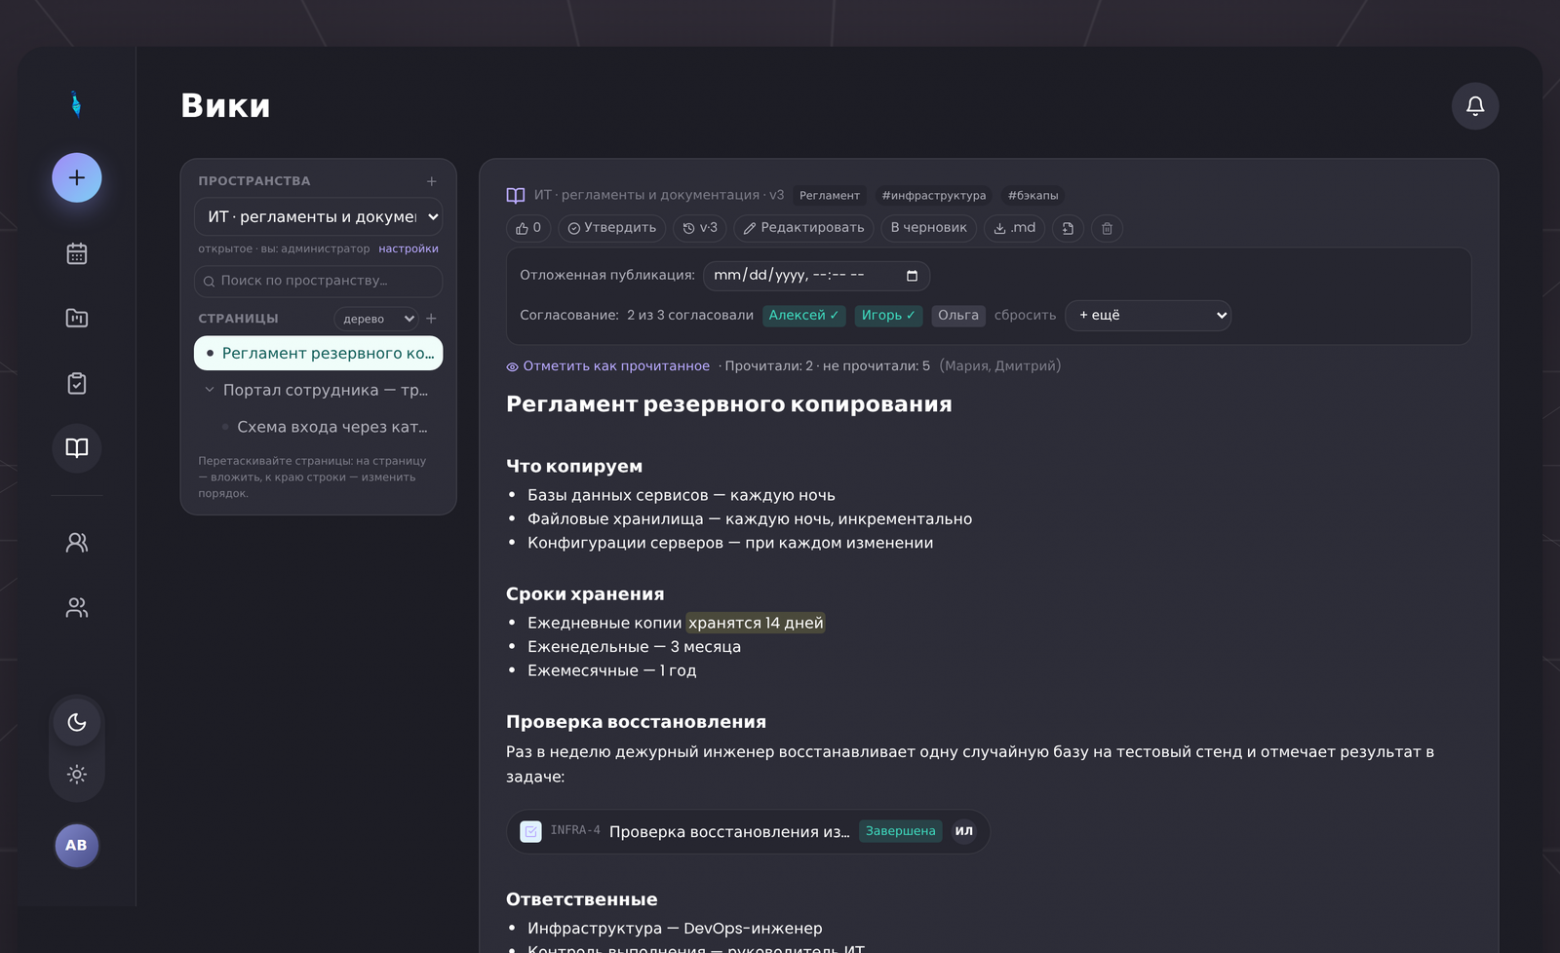Screen dimensions: 1560x953
Task: Open the date picker calendar icon in deferred publication
Action: pyautogui.click(x=912, y=276)
